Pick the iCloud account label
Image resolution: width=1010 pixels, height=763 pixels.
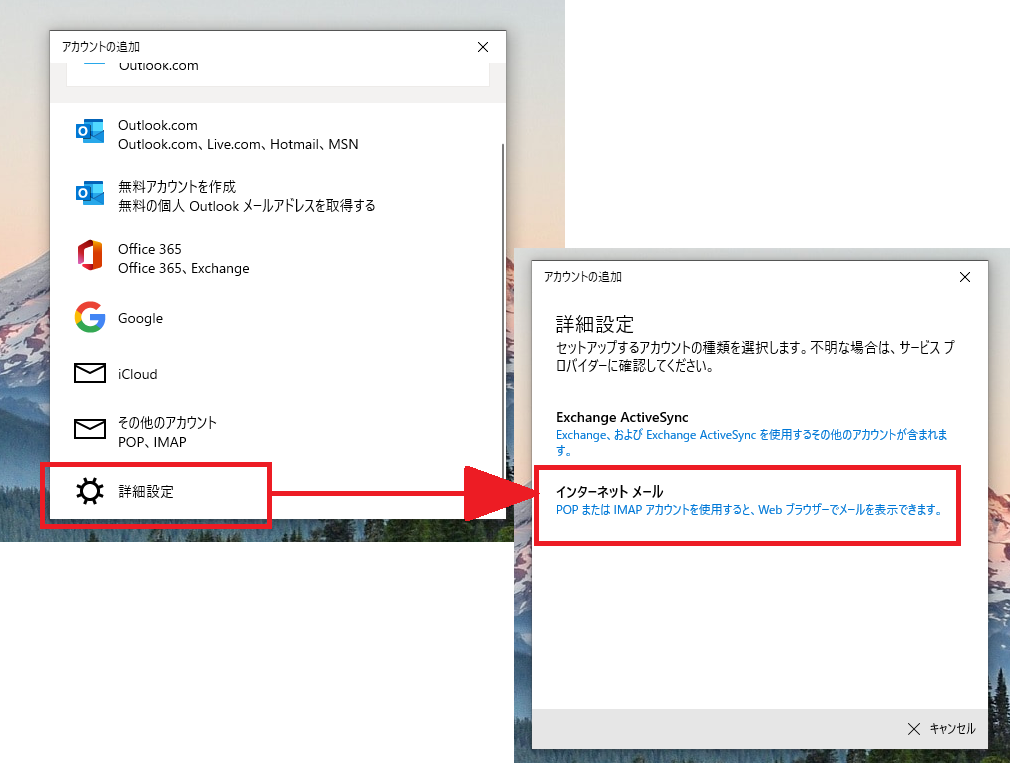point(138,374)
